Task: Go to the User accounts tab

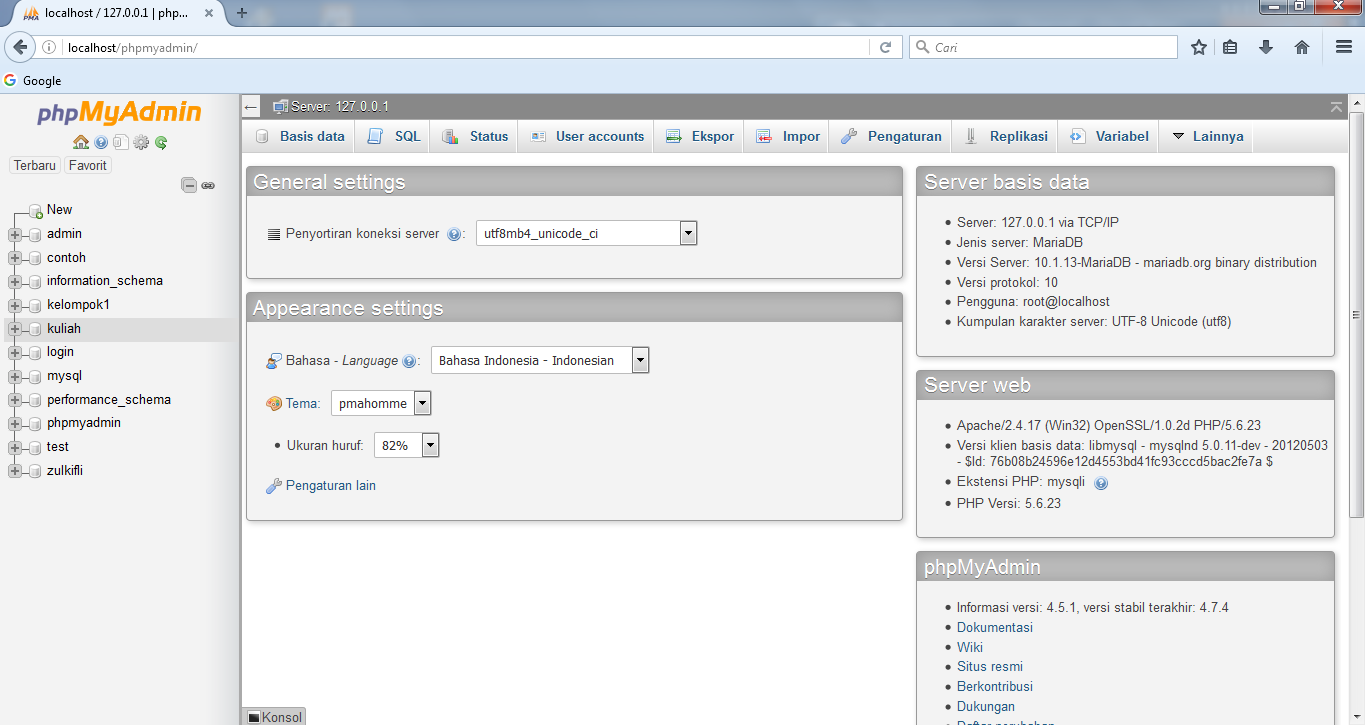Action: click(x=587, y=136)
